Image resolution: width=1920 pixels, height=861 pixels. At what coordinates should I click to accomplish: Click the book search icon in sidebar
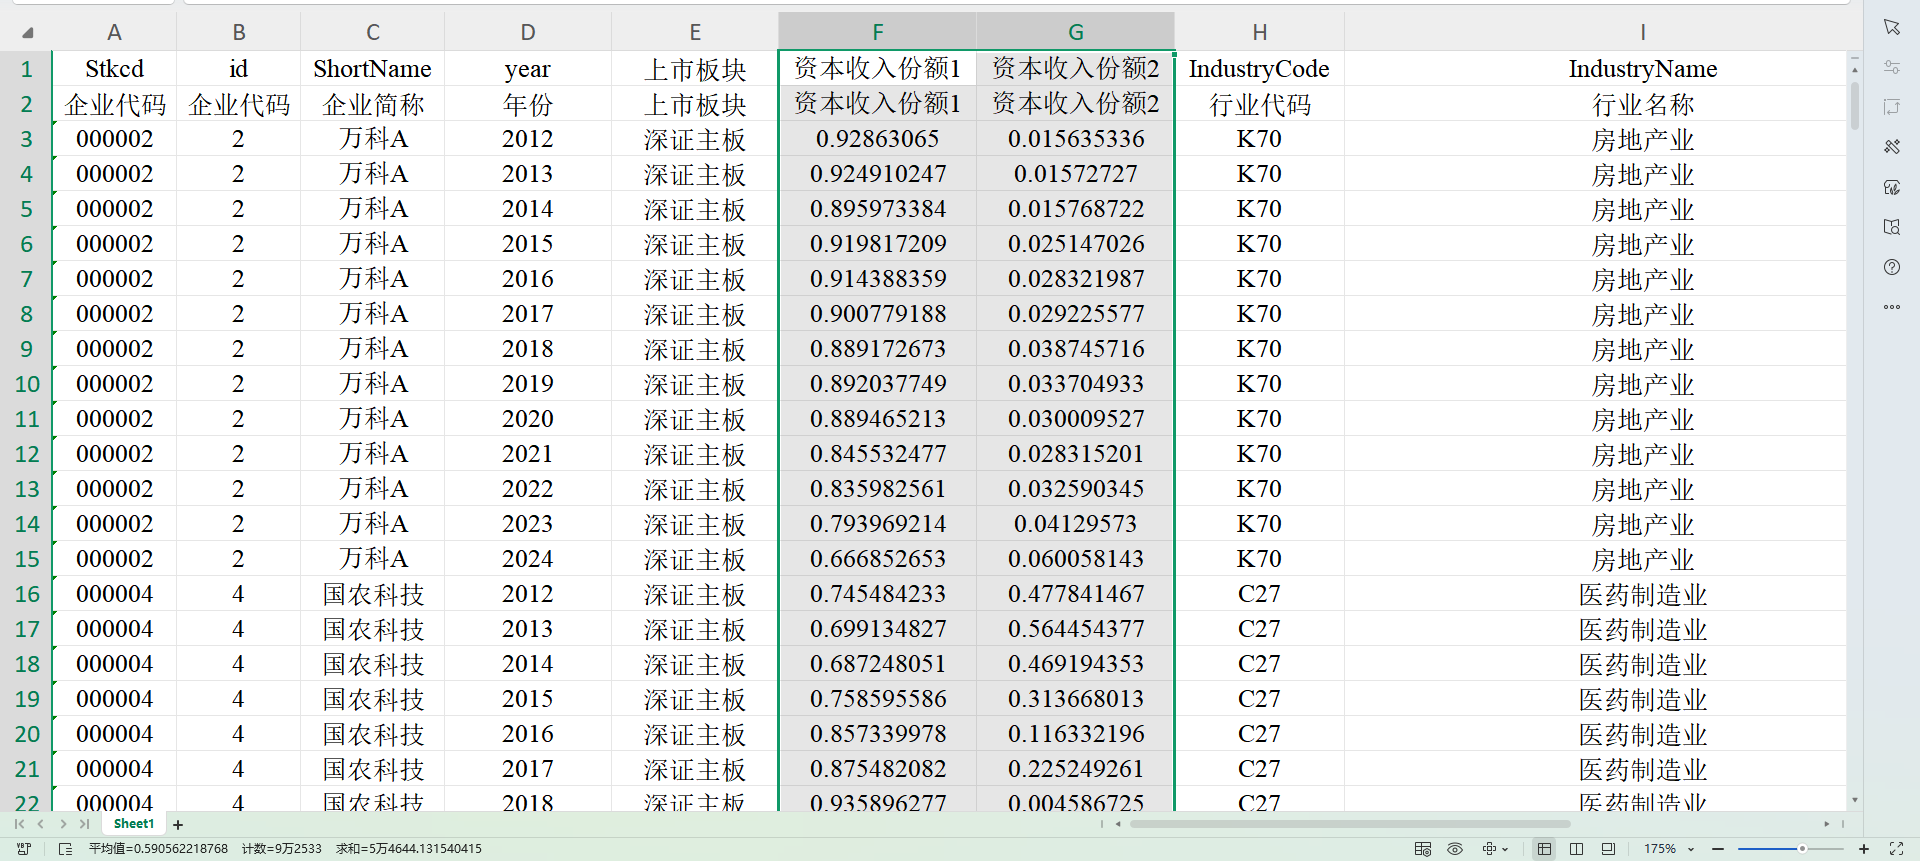click(1891, 227)
